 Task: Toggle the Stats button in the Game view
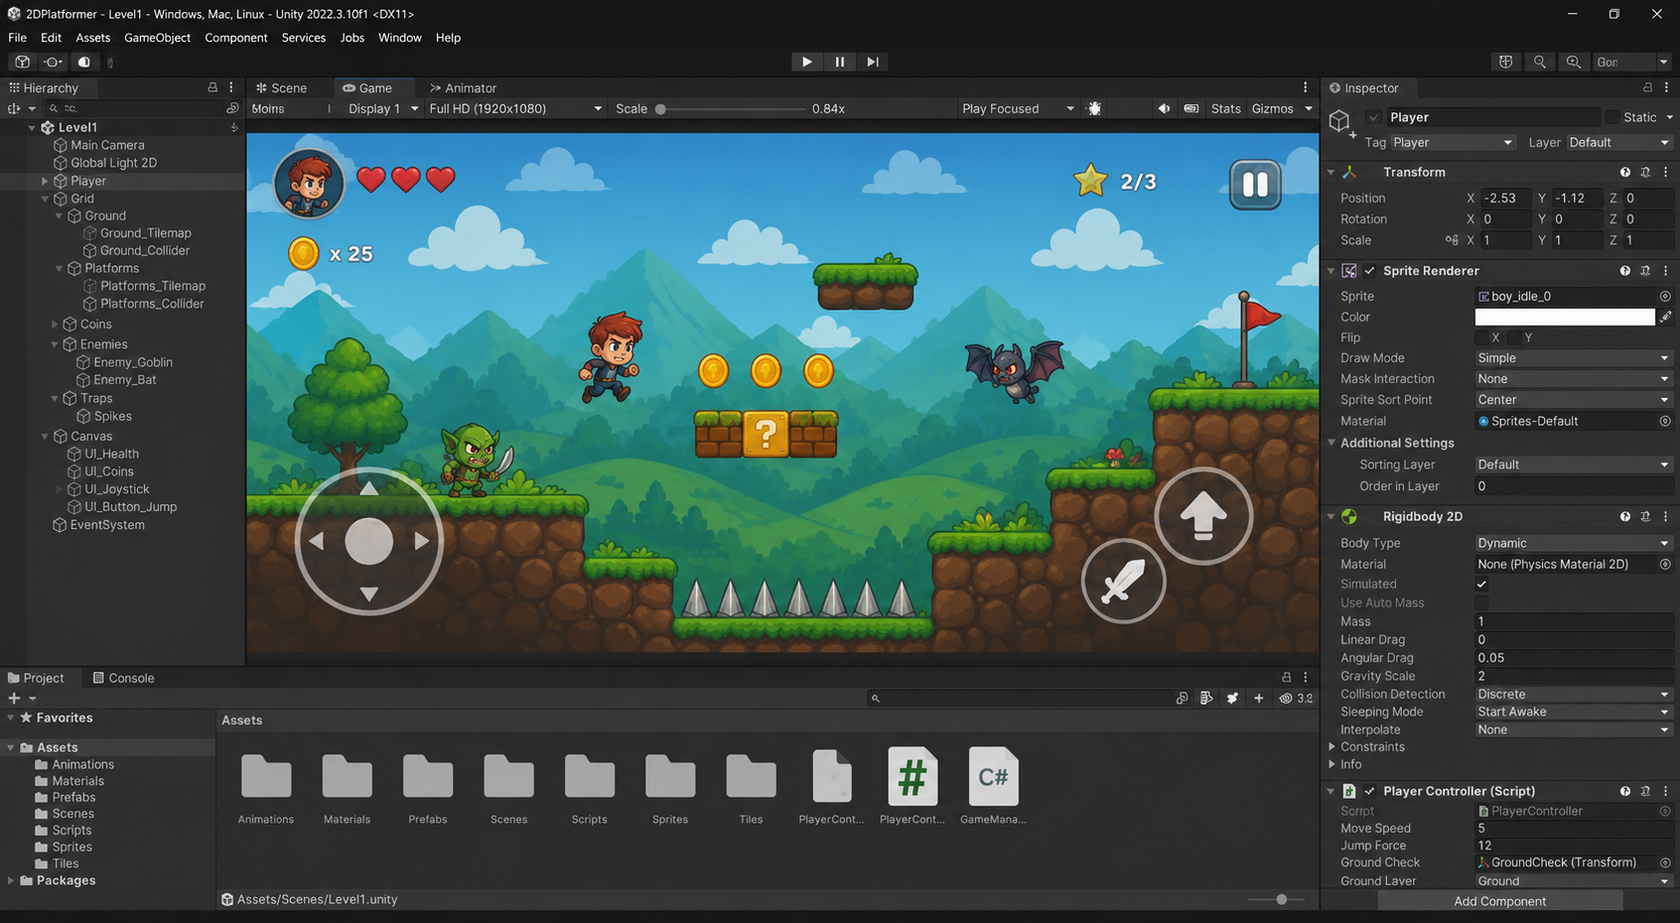coord(1225,109)
